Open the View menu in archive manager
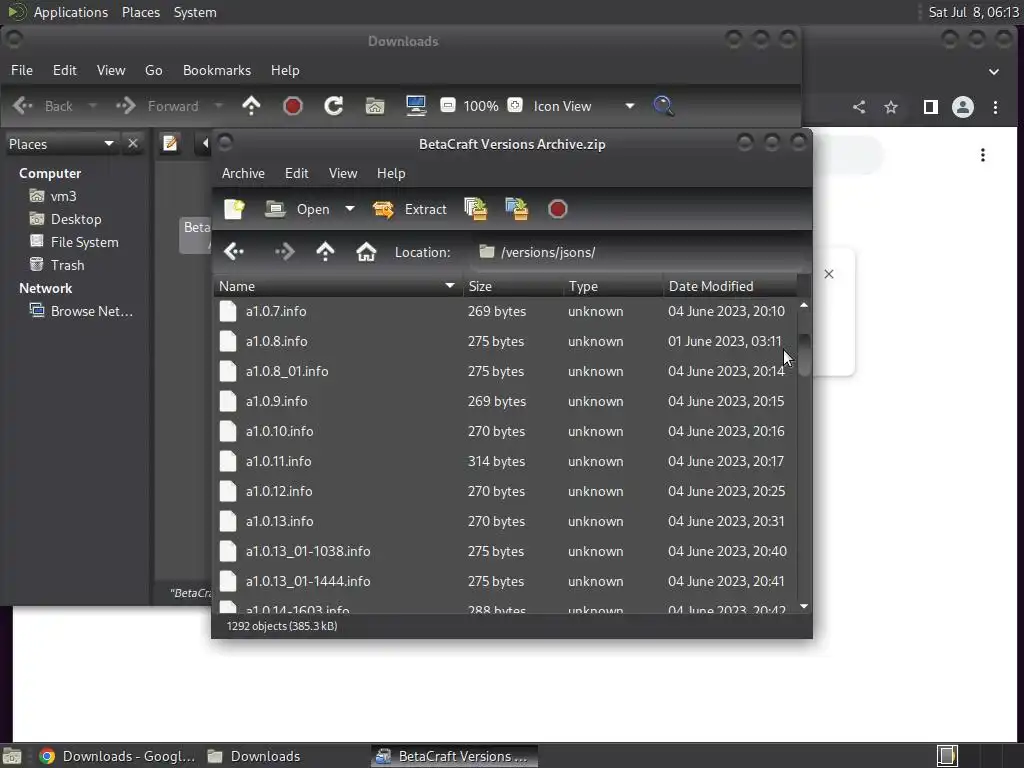This screenshot has height=768, width=1024. [x=343, y=173]
